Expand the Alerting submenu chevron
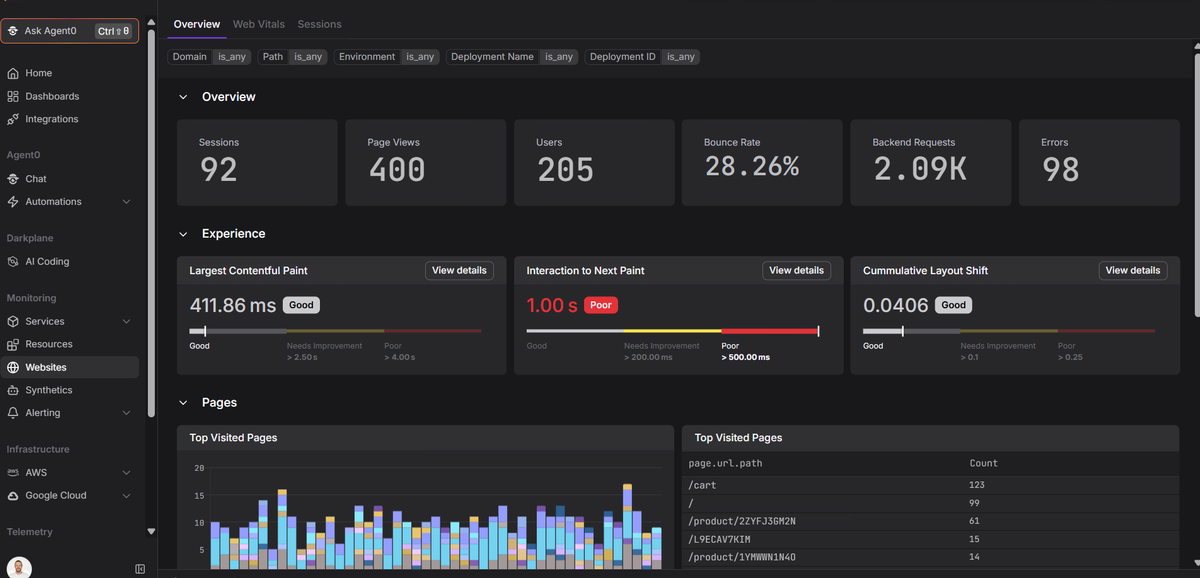Screen dimensions: 1200x578 (x=126, y=413)
